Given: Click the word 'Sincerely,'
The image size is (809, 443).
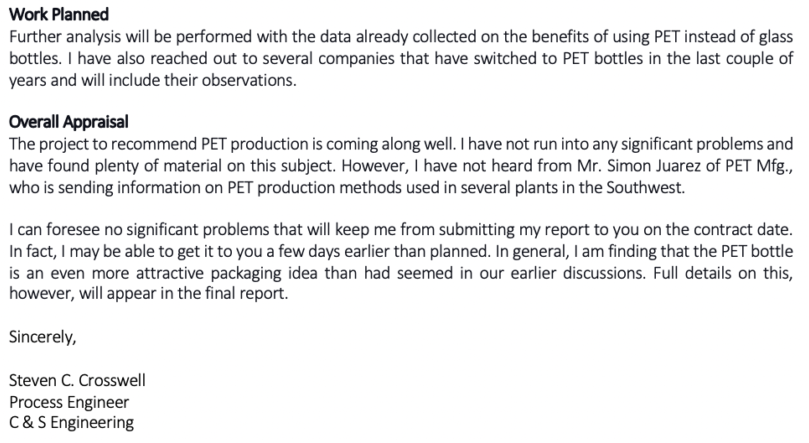Looking at the screenshot, I should pyautogui.click(x=42, y=337).
